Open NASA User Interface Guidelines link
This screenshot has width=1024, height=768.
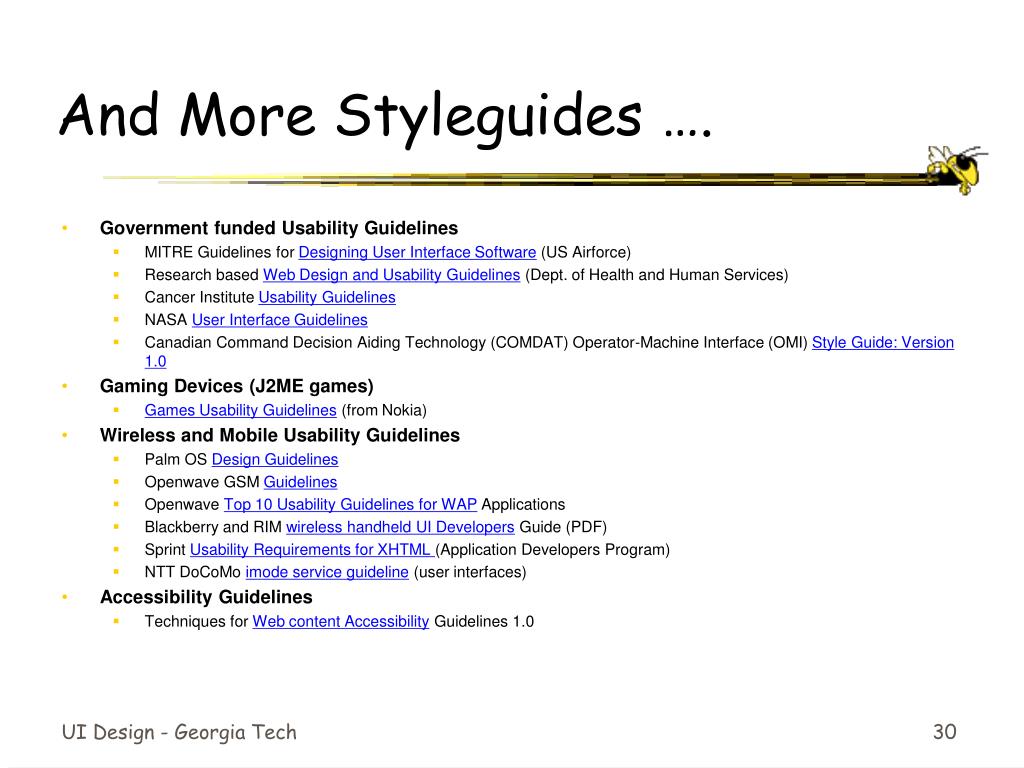tap(280, 320)
